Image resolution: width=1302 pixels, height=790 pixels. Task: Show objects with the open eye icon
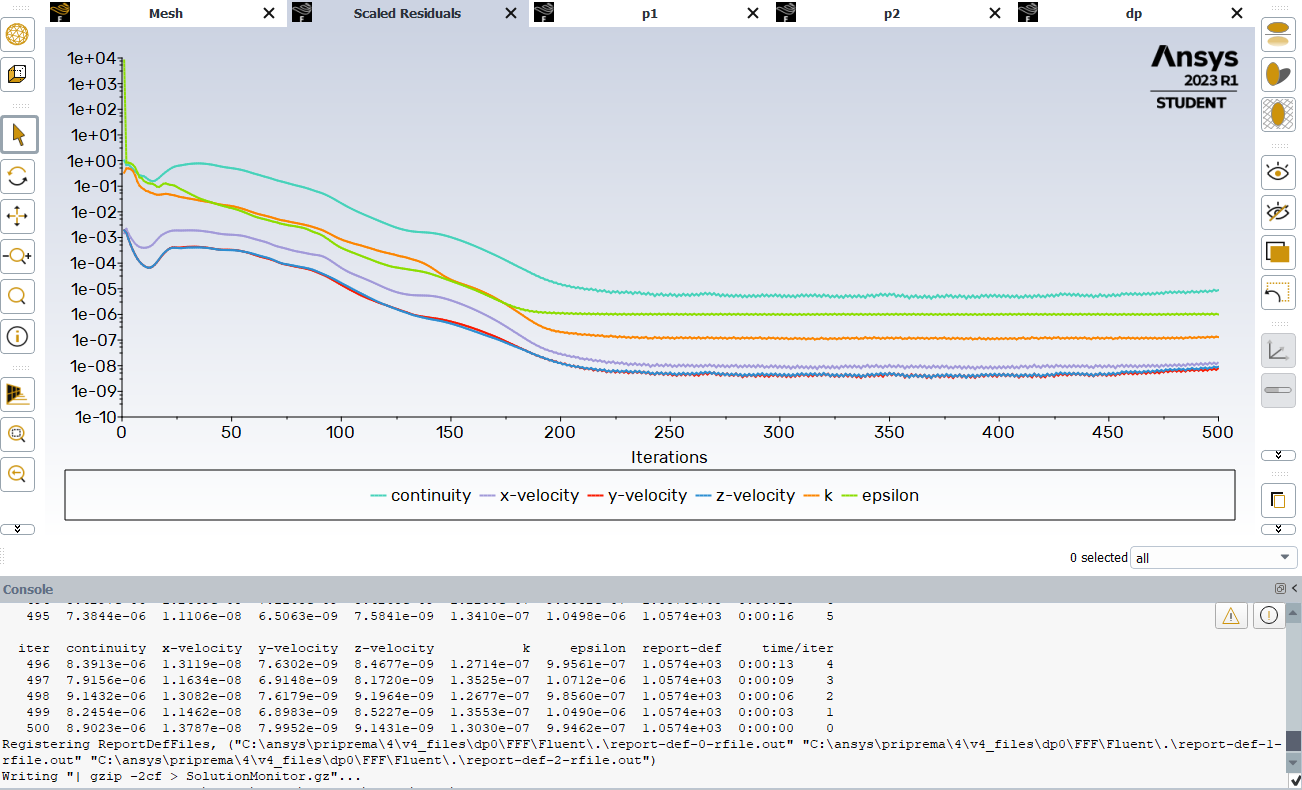pos(1278,172)
